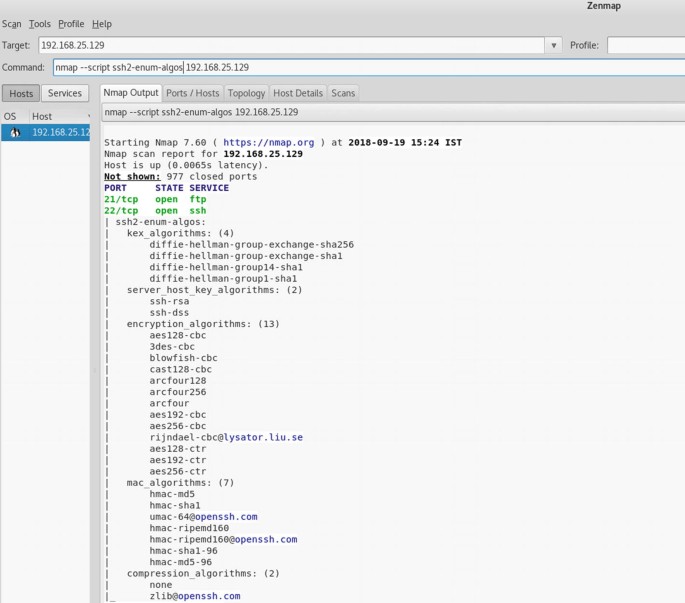Open the Help menu
Image resolution: width=685 pixels, height=603 pixels.
coord(102,24)
